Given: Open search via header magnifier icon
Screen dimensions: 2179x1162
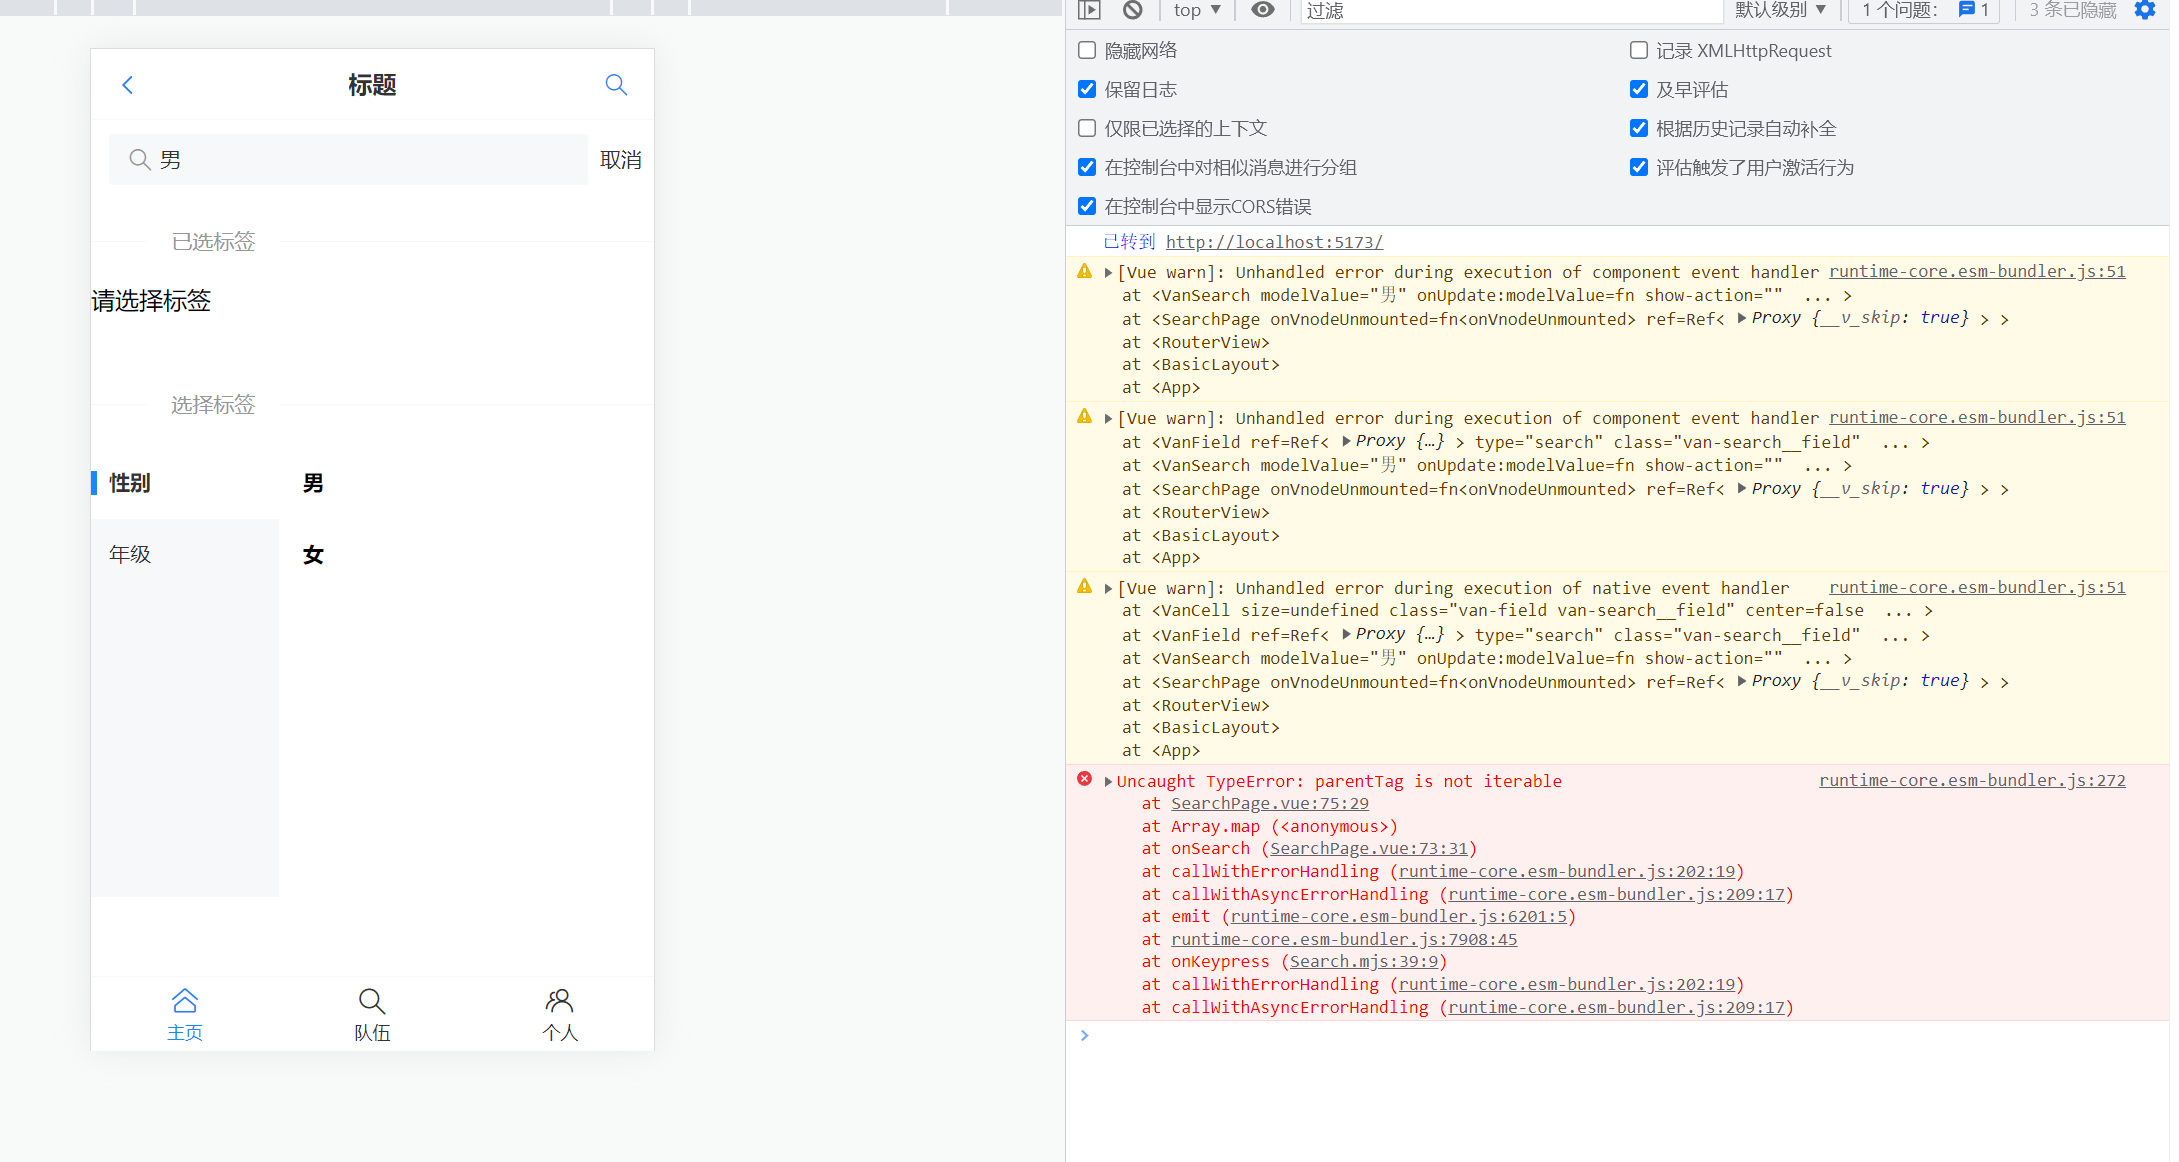Looking at the screenshot, I should (616, 85).
